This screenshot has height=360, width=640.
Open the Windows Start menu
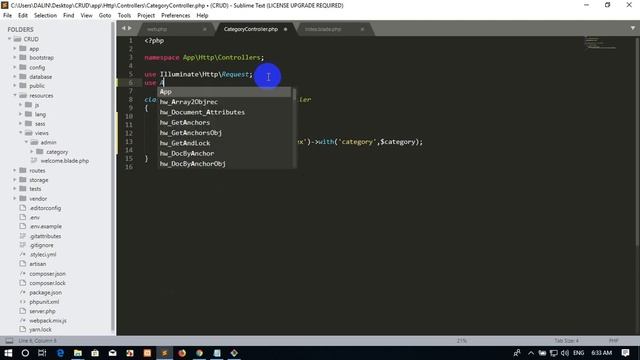(8, 353)
